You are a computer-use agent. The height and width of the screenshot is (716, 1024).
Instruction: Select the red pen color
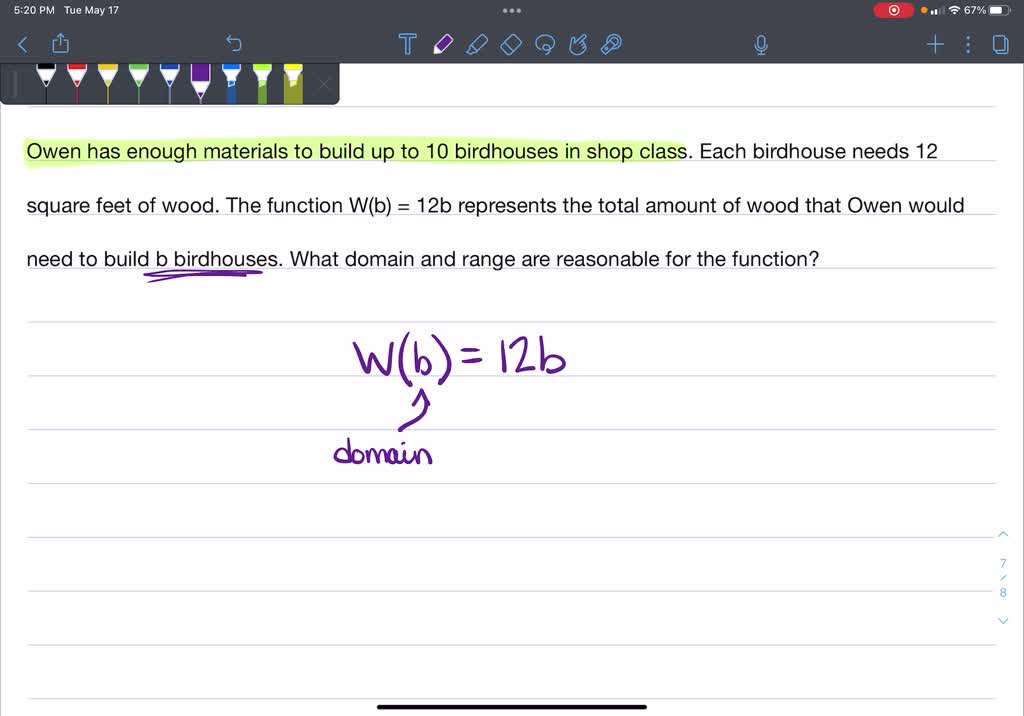point(76,82)
